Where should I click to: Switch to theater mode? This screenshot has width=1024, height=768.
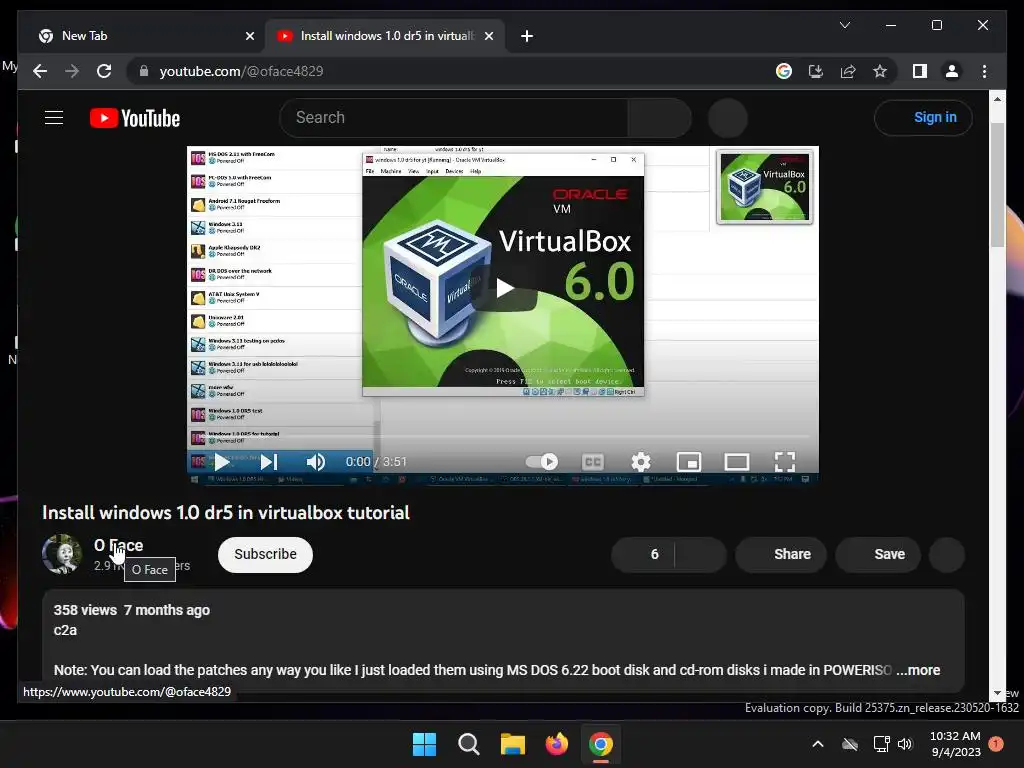click(x=737, y=462)
